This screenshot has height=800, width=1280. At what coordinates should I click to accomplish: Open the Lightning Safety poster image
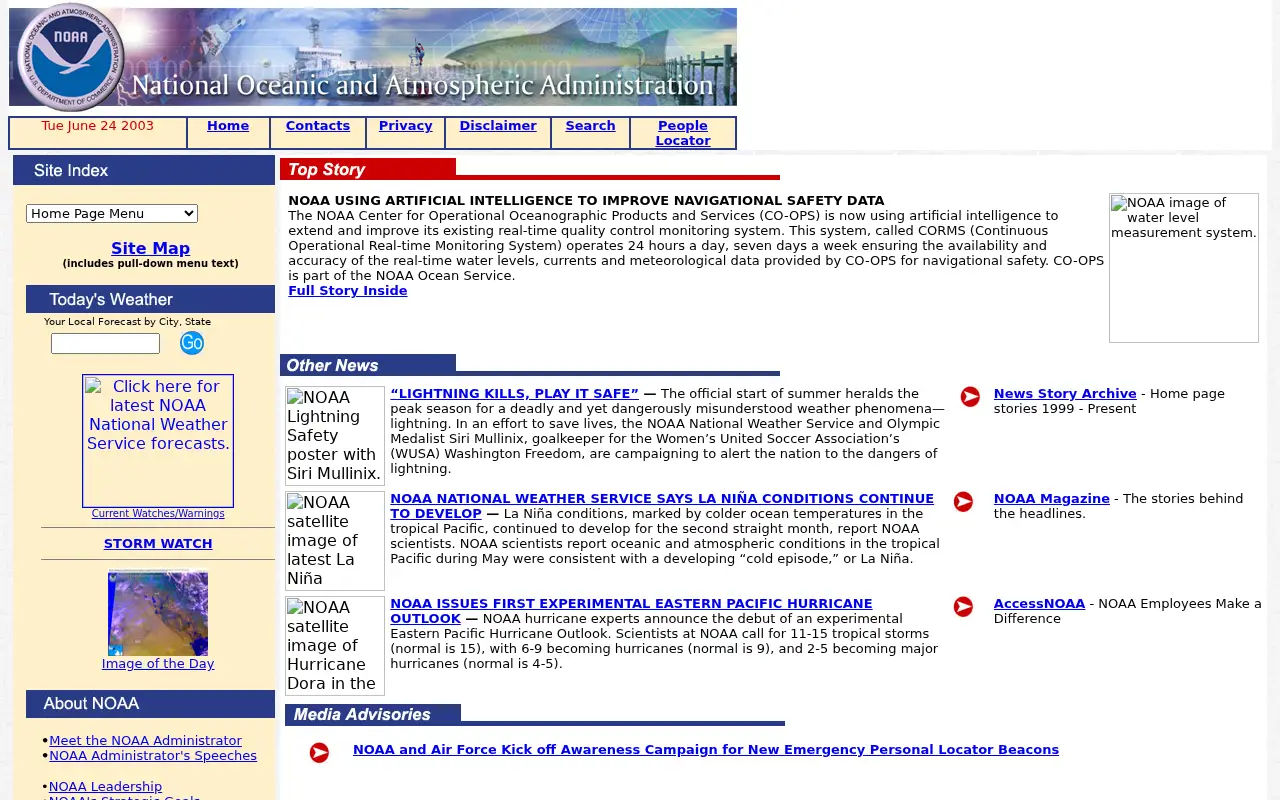[x=335, y=436]
